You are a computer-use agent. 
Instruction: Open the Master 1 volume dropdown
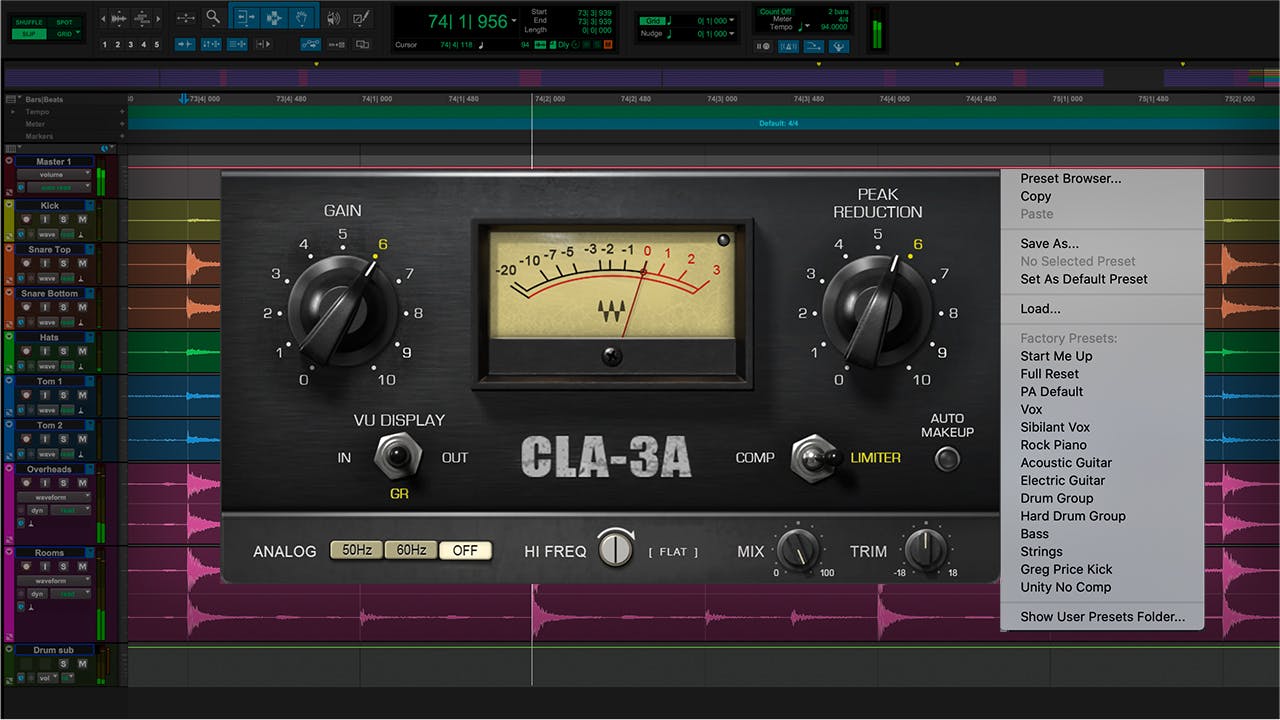tap(53, 174)
